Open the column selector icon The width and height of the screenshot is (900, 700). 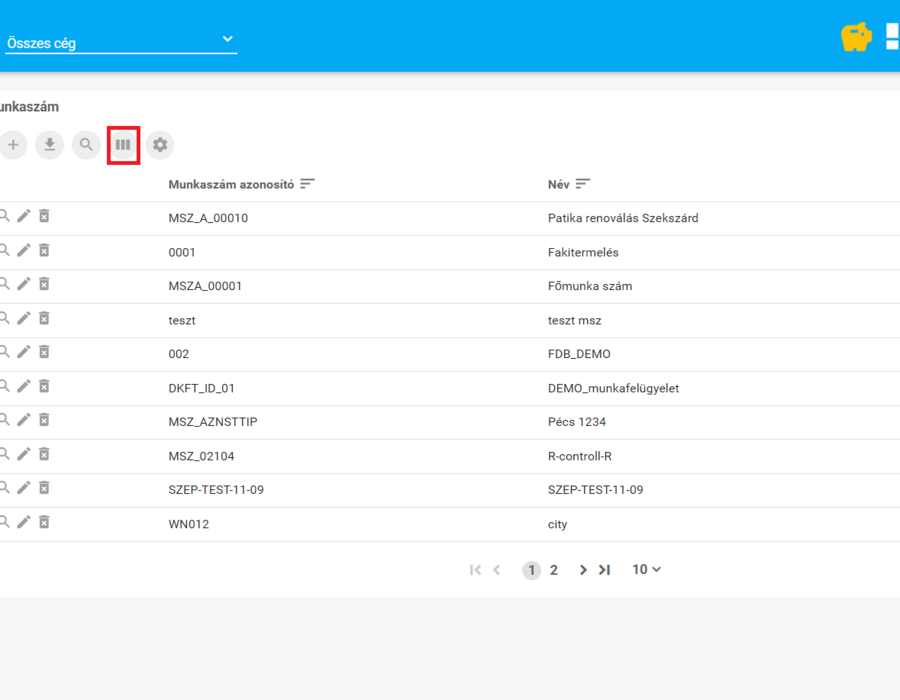[123, 145]
